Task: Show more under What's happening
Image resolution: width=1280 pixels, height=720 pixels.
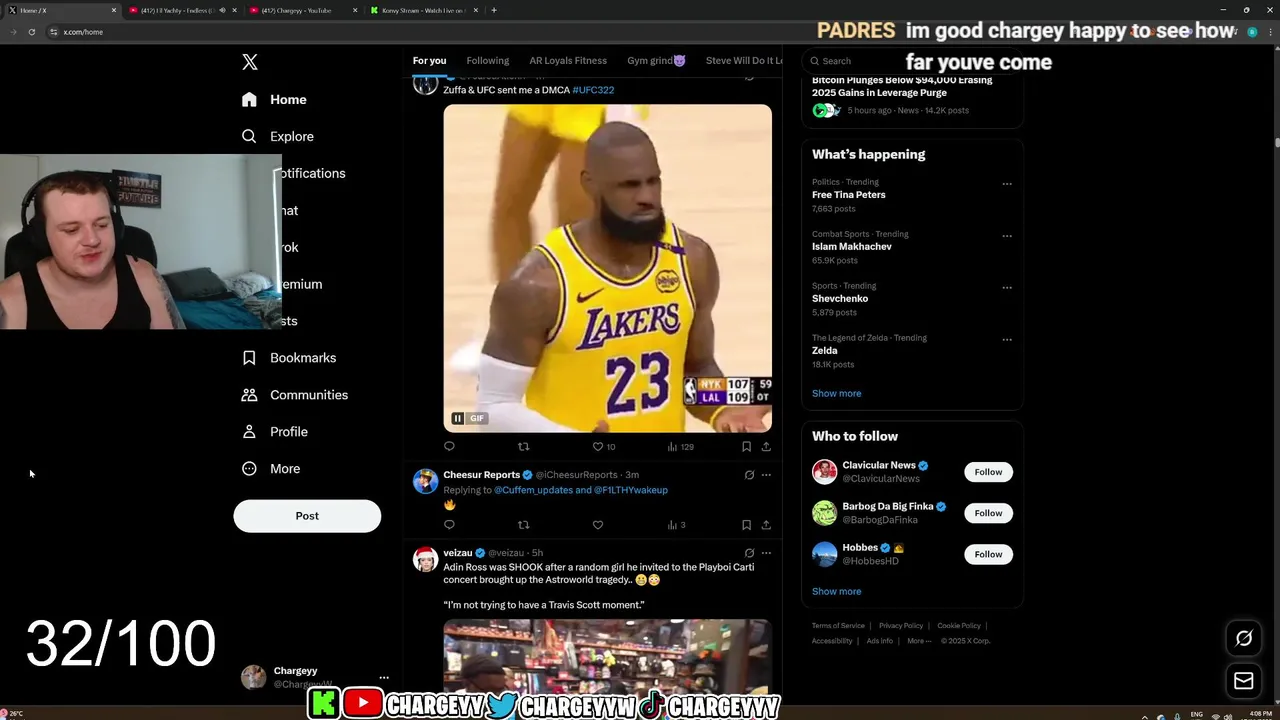Action: [x=836, y=393]
